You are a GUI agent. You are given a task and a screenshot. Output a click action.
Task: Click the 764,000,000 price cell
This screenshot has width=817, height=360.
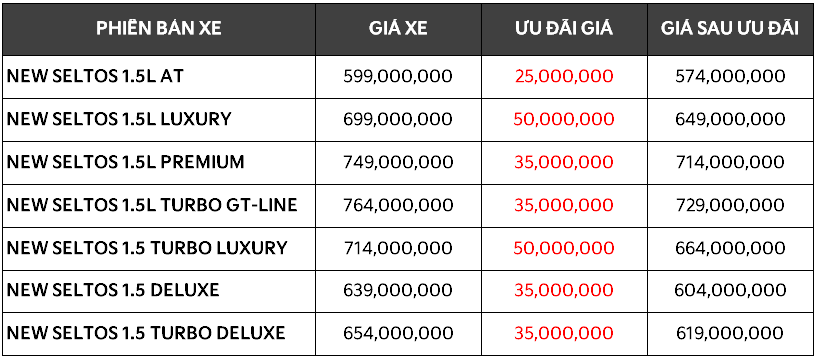coord(398,205)
